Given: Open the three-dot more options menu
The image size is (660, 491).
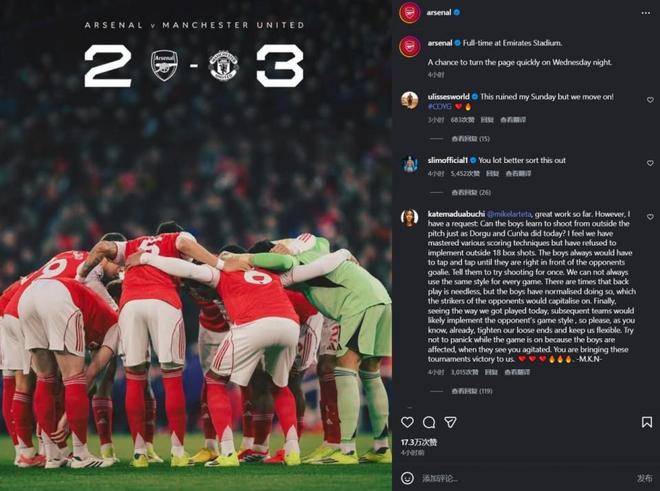Looking at the screenshot, I should (646, 13).
